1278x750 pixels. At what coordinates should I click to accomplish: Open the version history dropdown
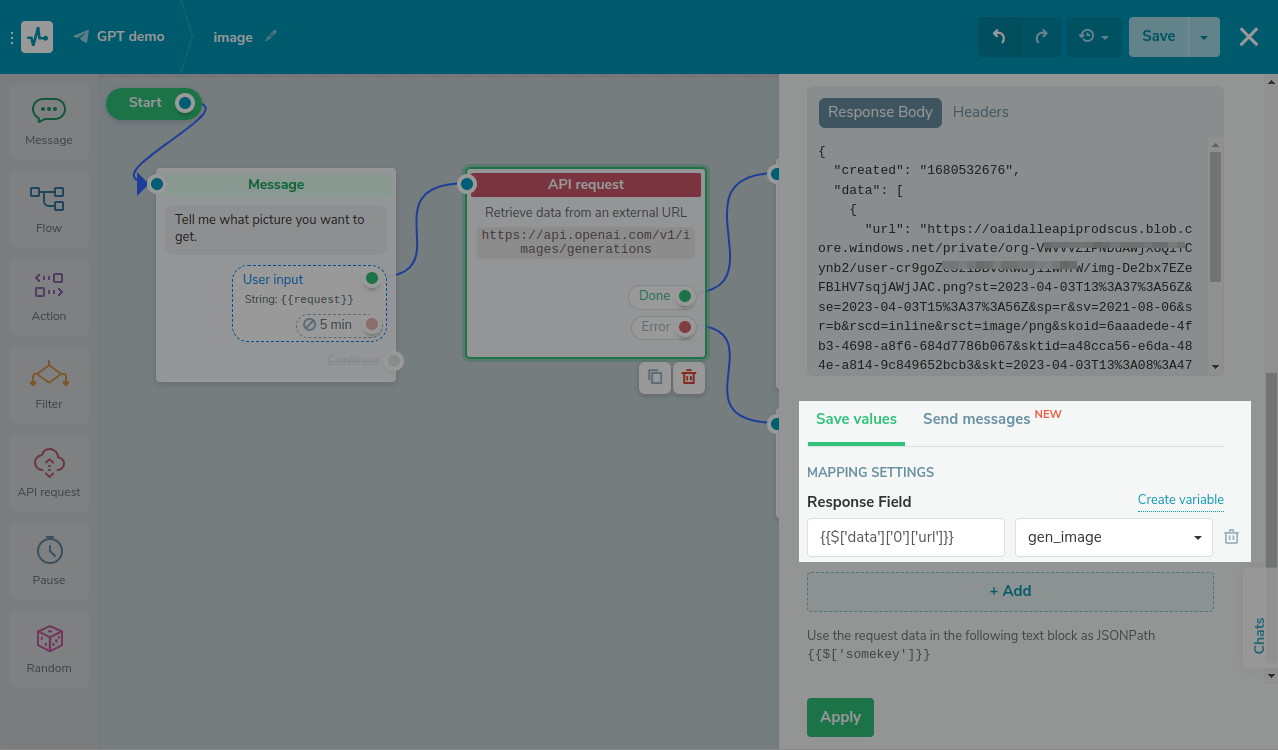pos(1093,37)
